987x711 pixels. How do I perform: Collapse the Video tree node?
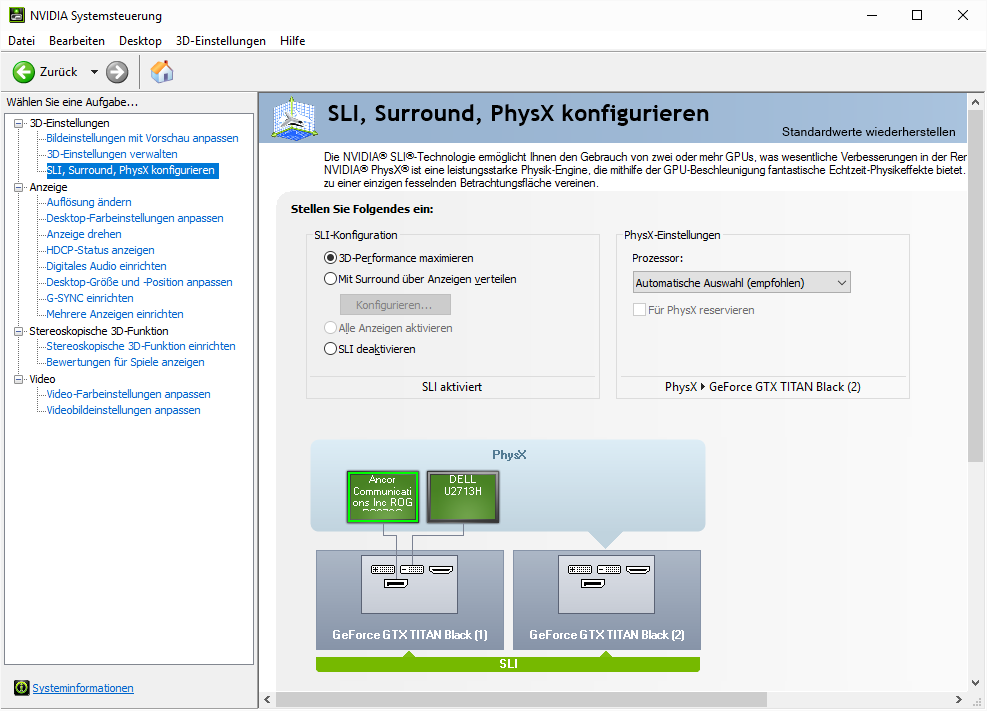pos(19,379)
